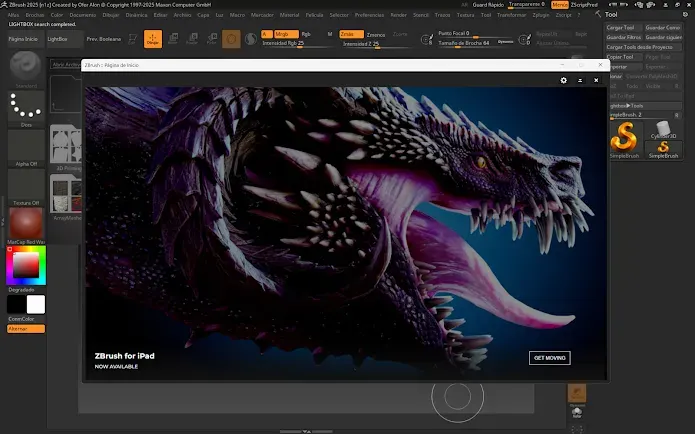Click the brush cursor icon labeled S

pos(426,40)
